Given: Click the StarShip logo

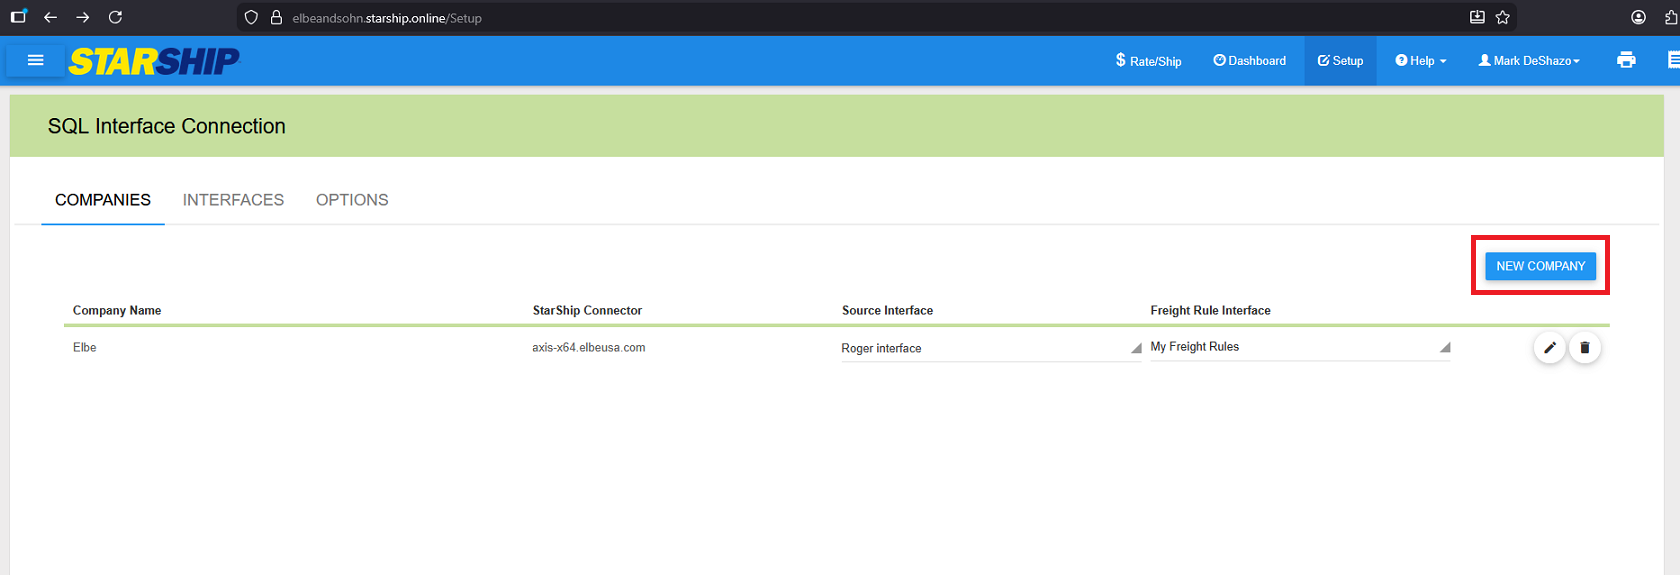Looking at the screenshot, I should pos(154,62).
